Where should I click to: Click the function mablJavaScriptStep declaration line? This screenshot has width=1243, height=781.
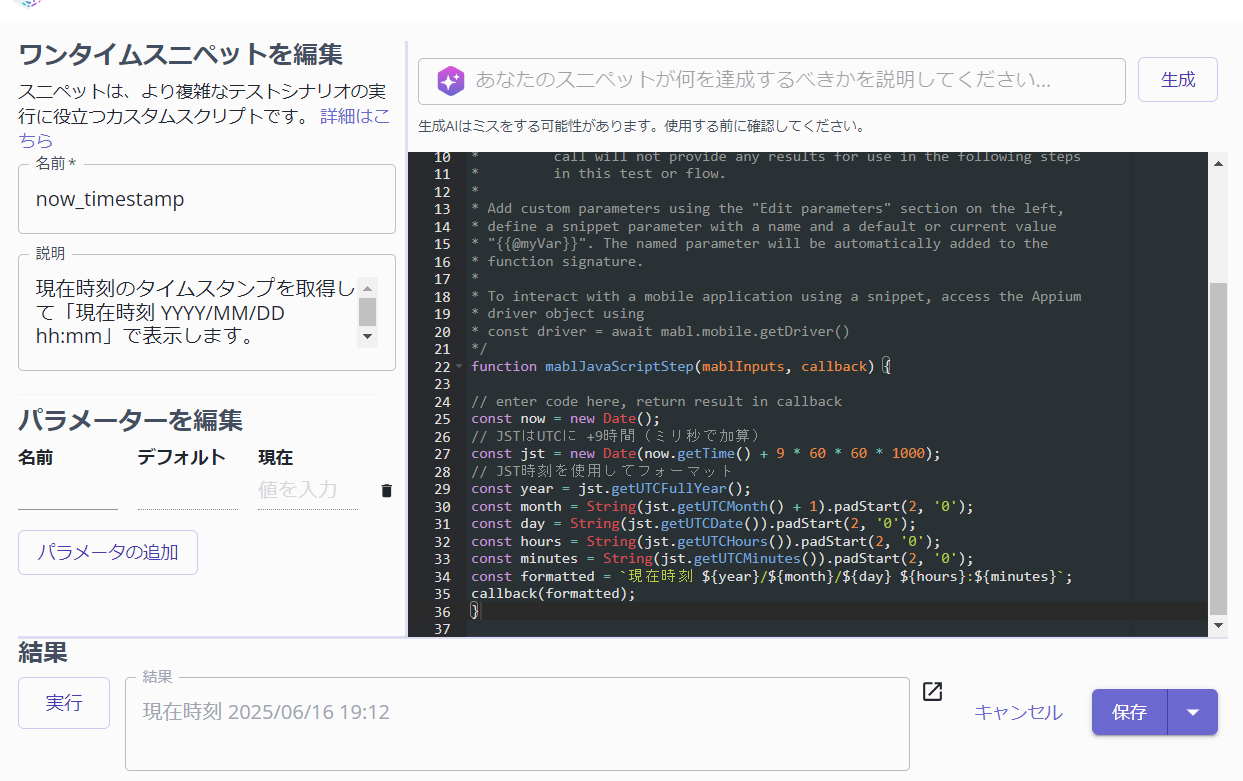point(680,367)
